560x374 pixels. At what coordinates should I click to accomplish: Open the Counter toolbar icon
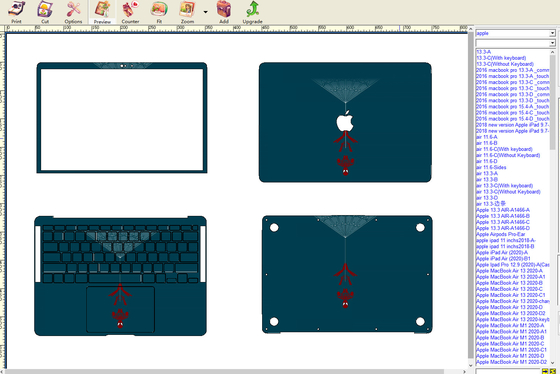pyautogui.click(x=130, y=12)
